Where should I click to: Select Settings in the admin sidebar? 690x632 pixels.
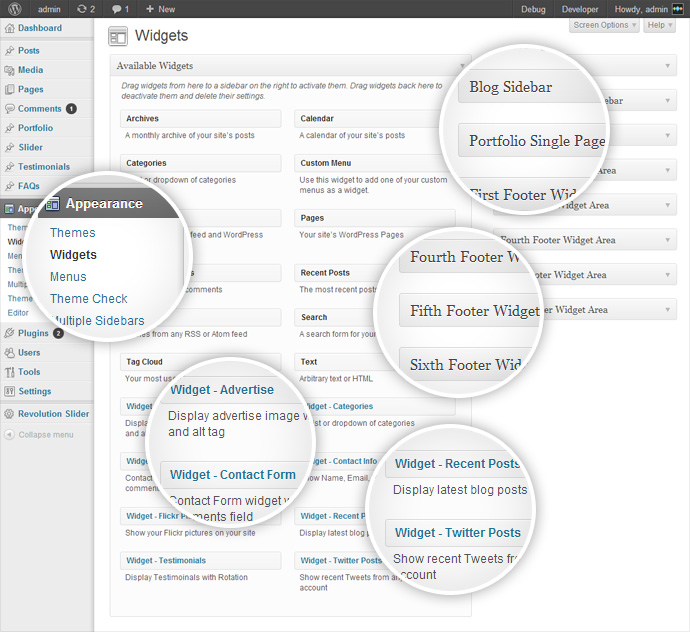34,391
